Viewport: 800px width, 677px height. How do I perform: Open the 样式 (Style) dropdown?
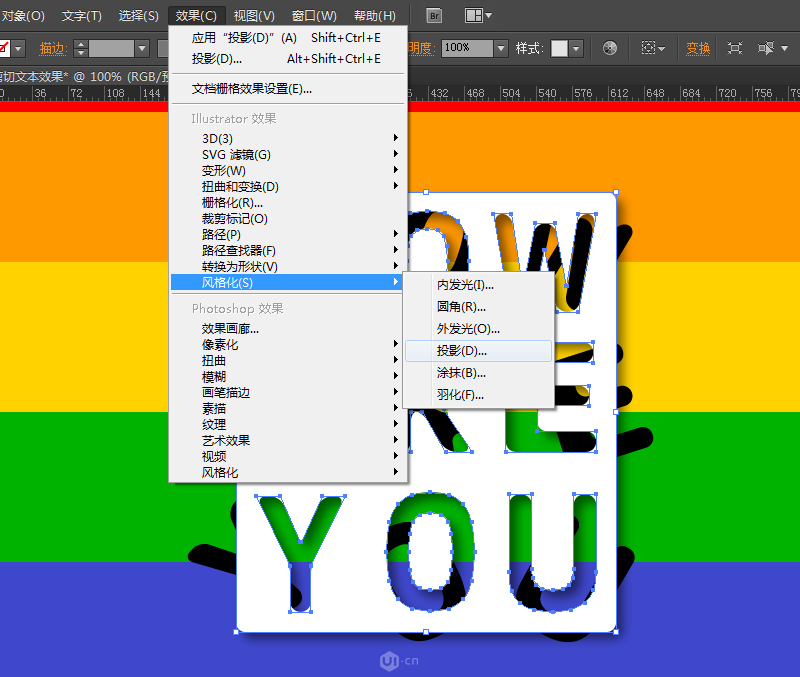coord(575,48)
